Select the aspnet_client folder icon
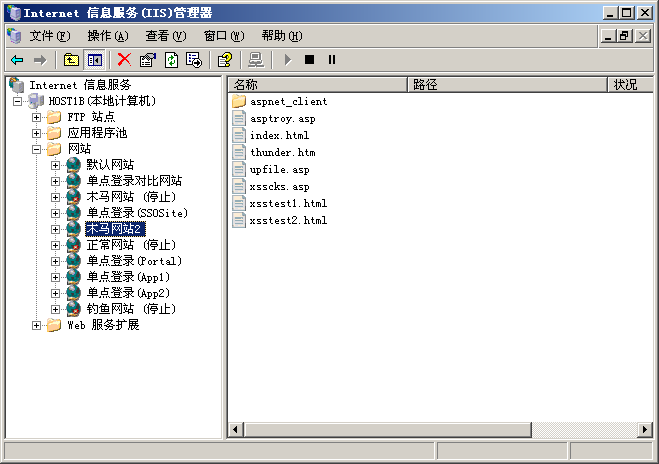Viewport: 659px width, 464px height. coord(239,101)
